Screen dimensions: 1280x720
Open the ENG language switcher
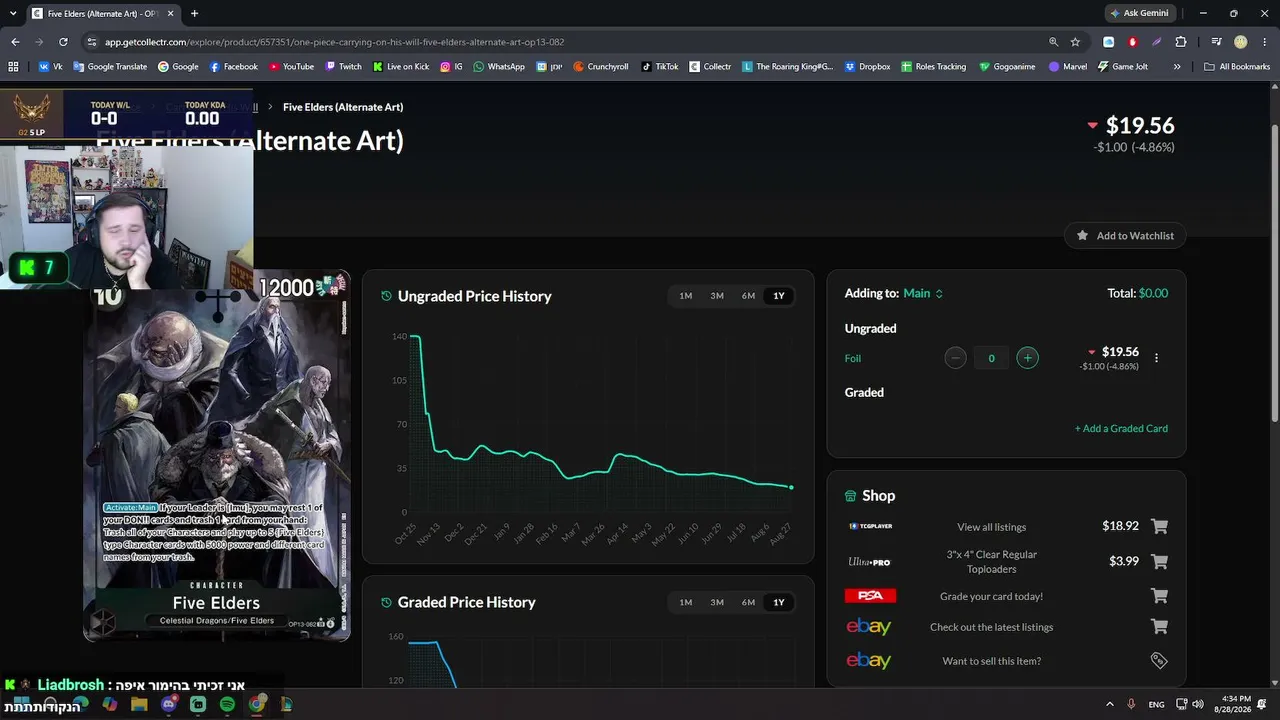pos(1156,704)
